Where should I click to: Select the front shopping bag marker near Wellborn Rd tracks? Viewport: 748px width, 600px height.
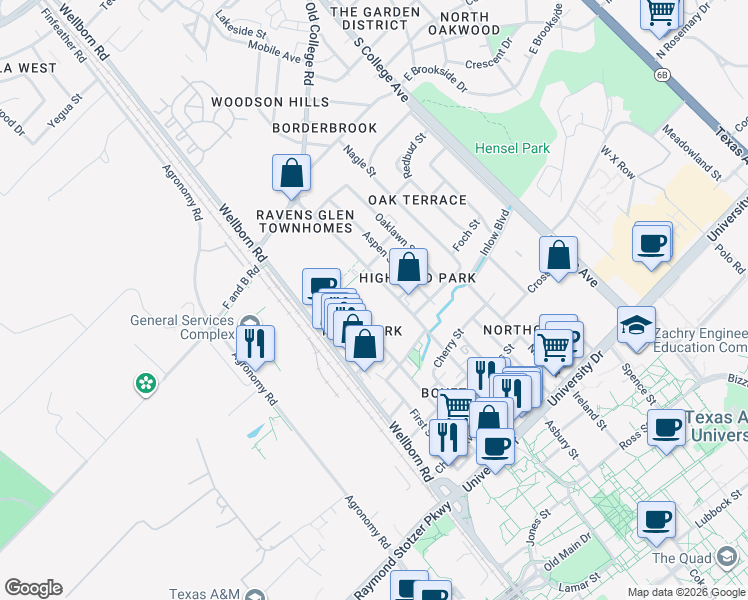(x=364, y=345)
